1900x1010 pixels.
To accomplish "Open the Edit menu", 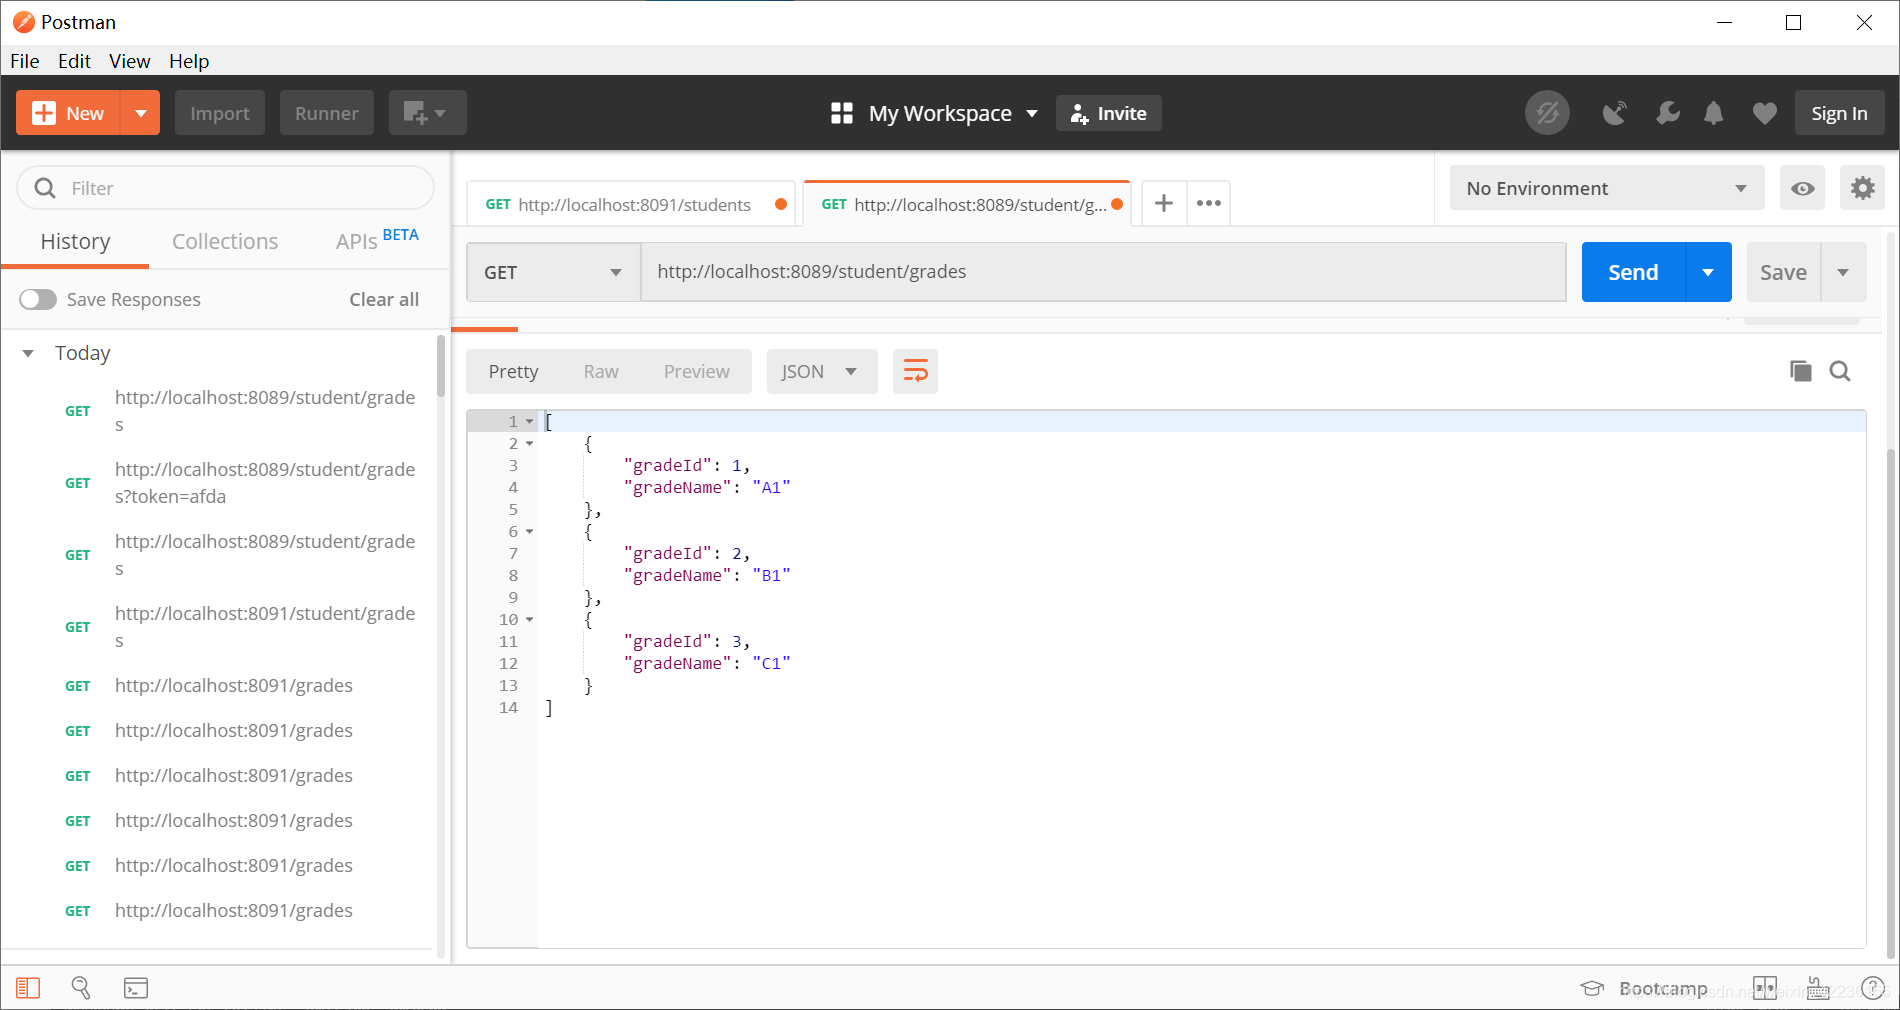I will click(74, 61).
